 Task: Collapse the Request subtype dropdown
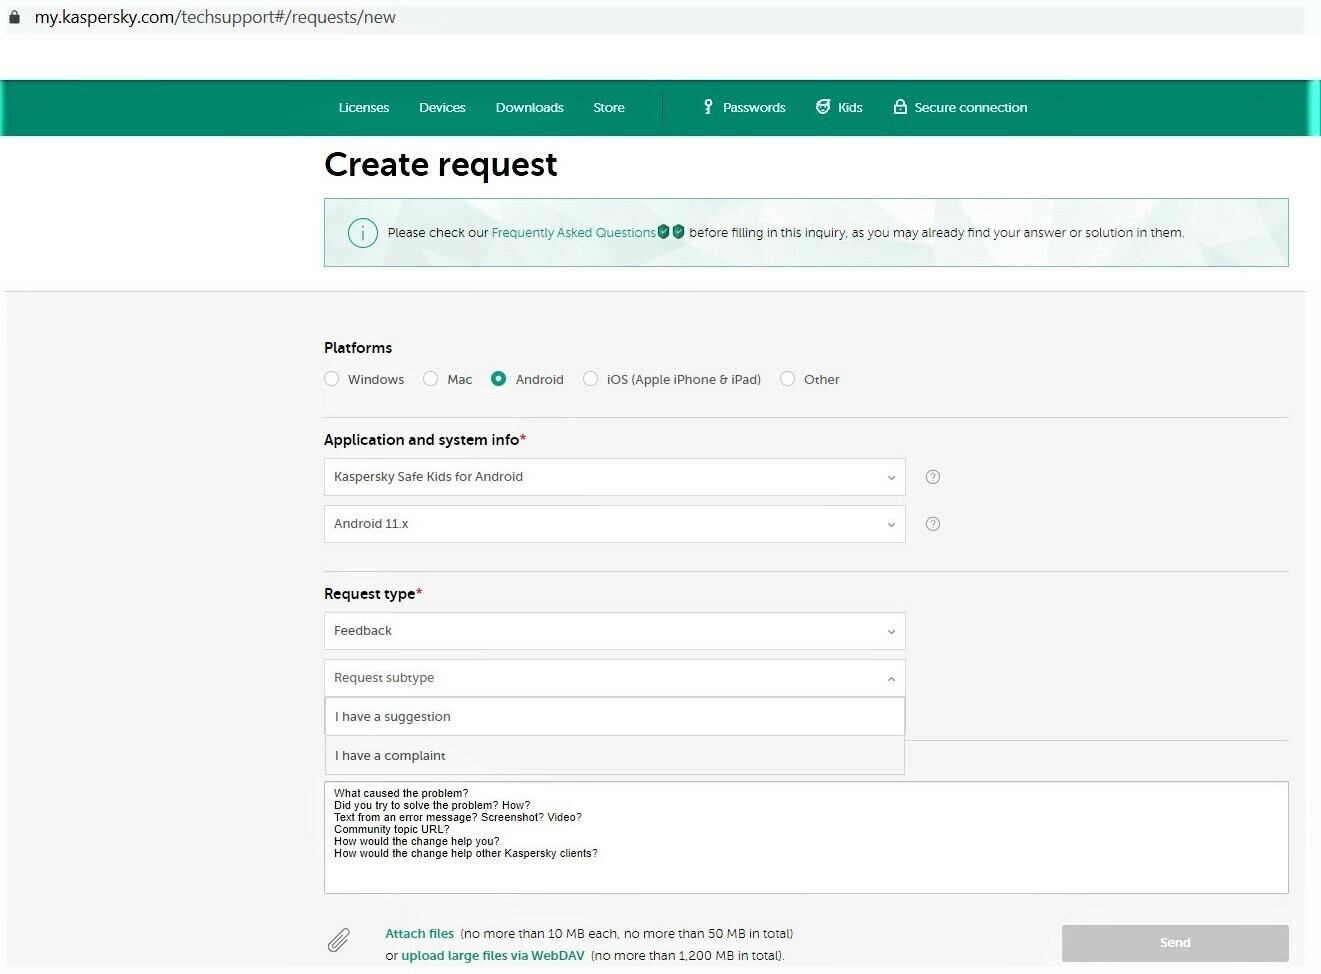[x=615, y=678]
